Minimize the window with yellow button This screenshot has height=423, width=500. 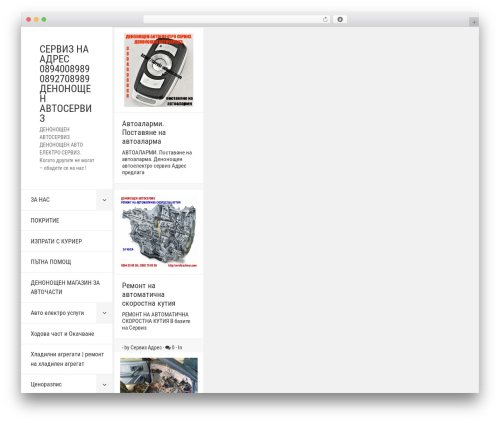(36, 20)
